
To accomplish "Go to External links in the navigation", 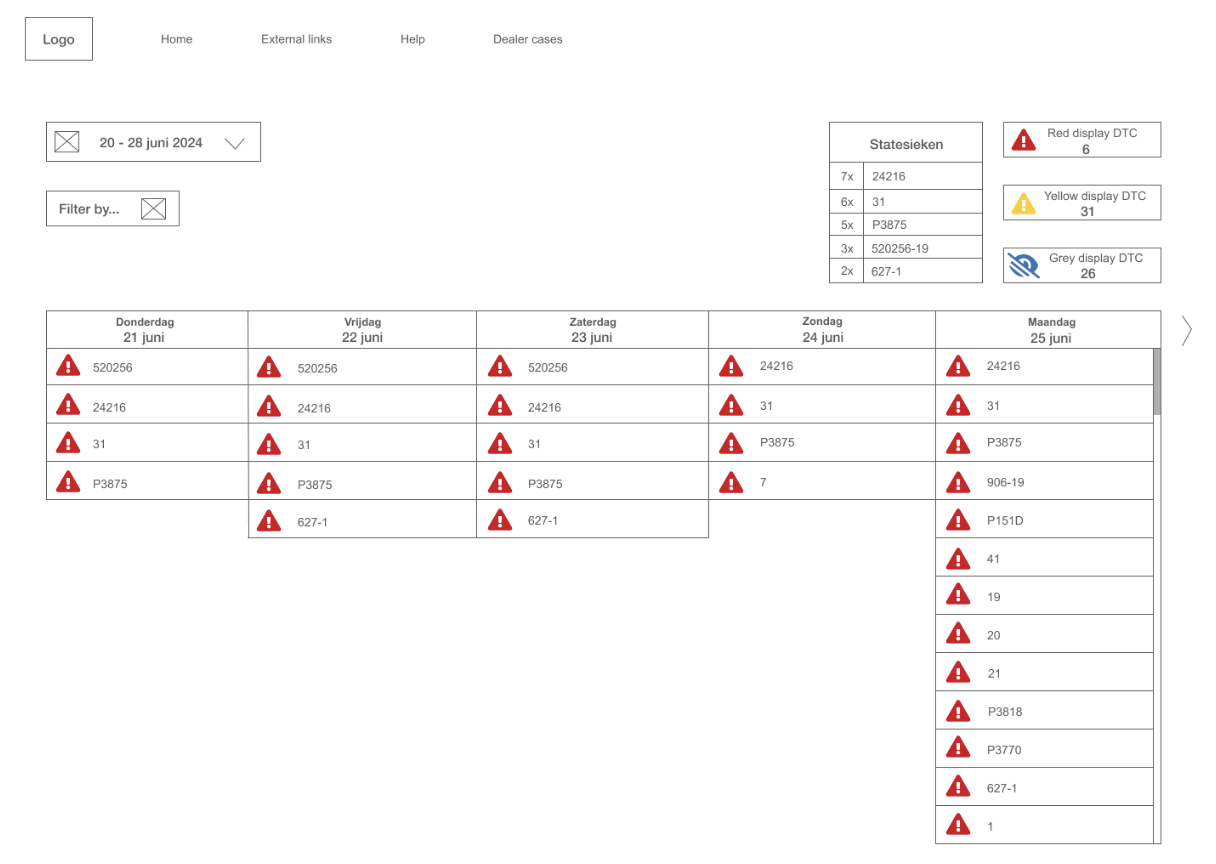I will pyautogui.click(x=296, y=39).
